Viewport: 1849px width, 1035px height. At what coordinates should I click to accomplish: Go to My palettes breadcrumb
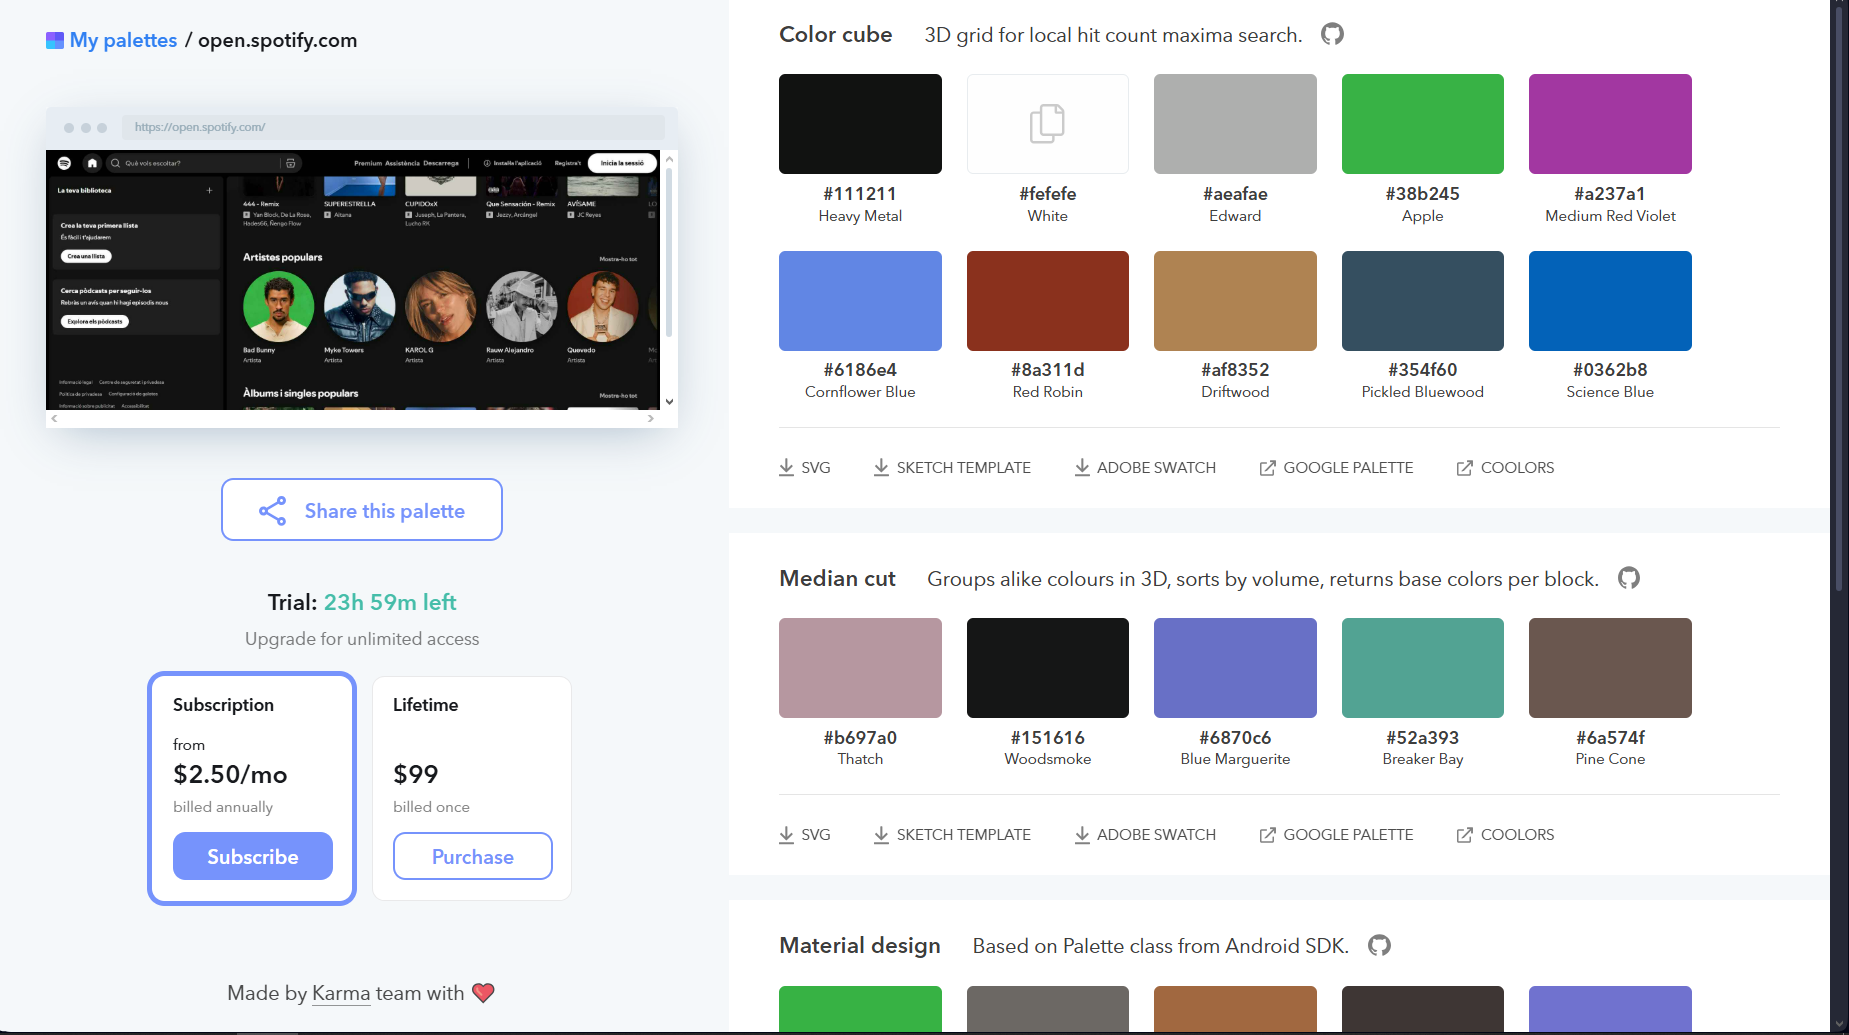coord(123,41)
